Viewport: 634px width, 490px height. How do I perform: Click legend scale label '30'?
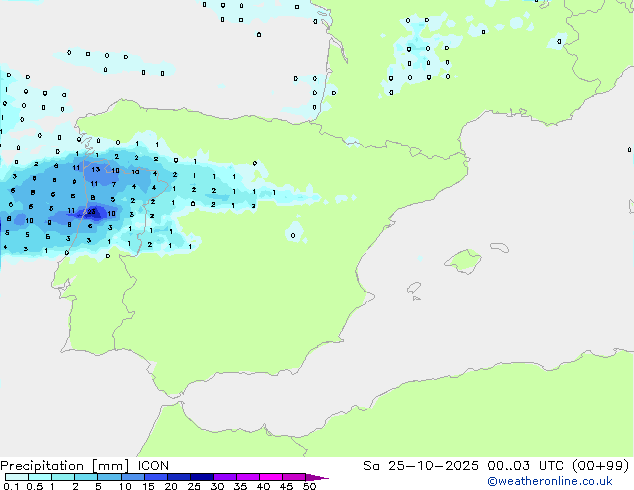(x=218, y=486)
